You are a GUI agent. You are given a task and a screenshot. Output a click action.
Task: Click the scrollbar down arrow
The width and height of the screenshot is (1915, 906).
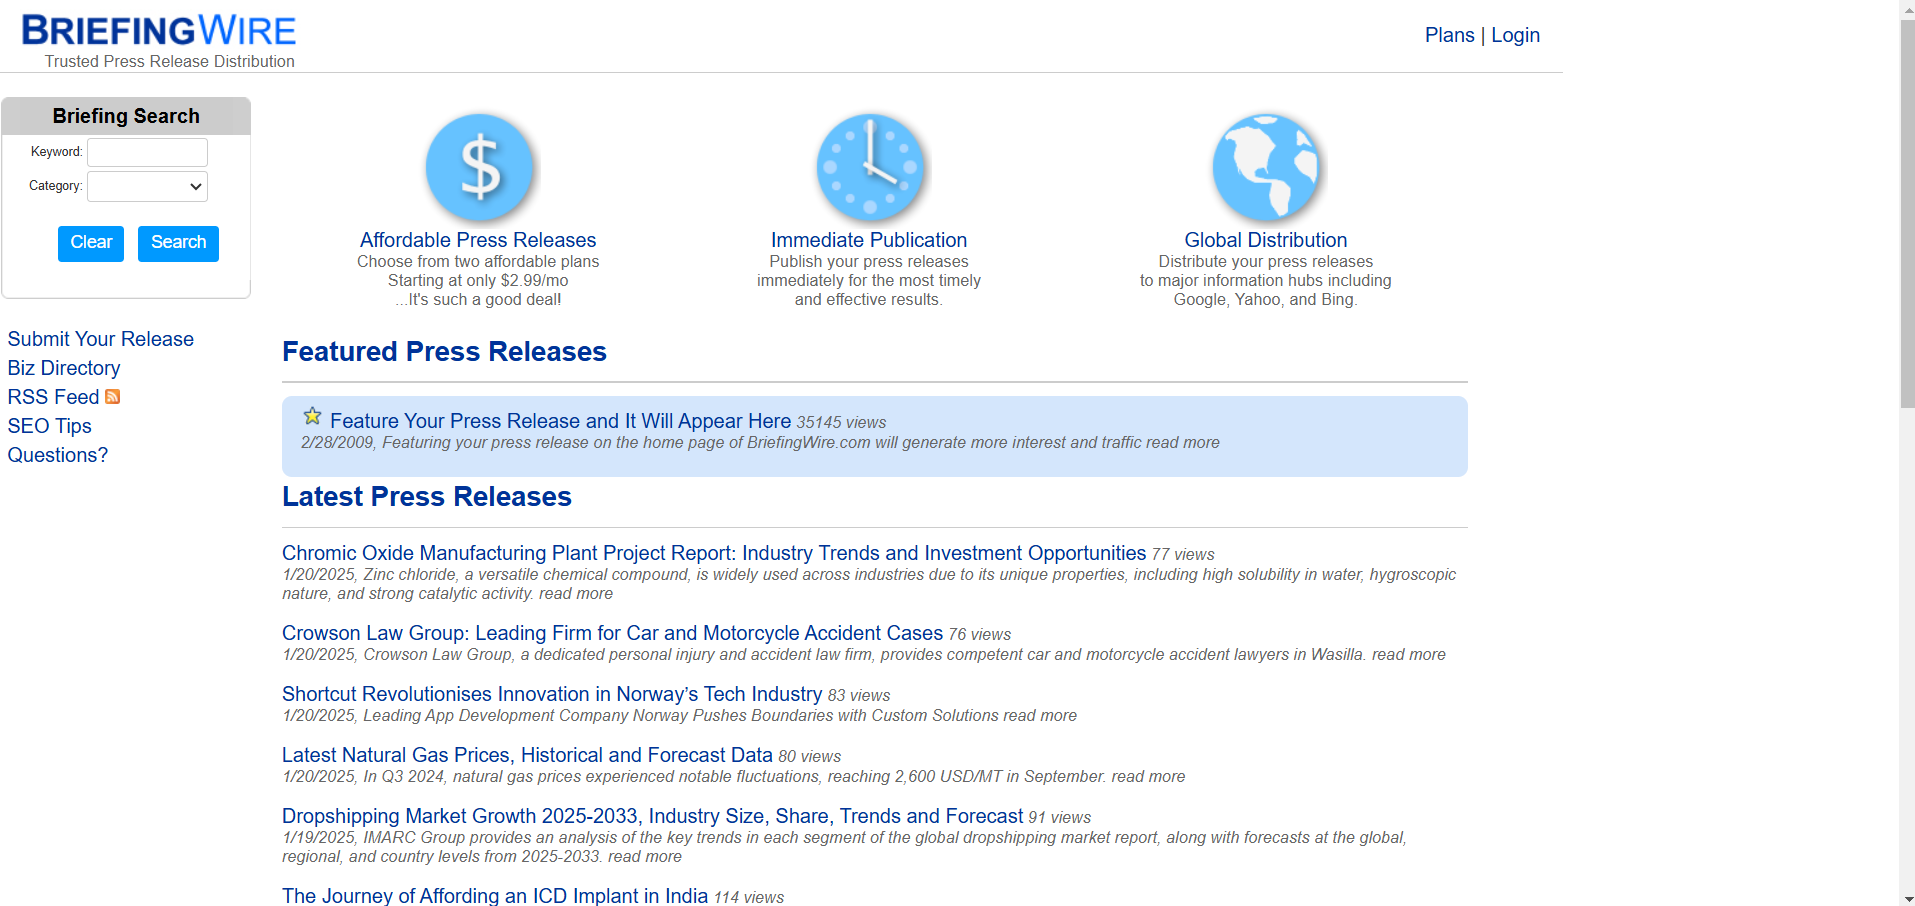(x=1907, y=898)
